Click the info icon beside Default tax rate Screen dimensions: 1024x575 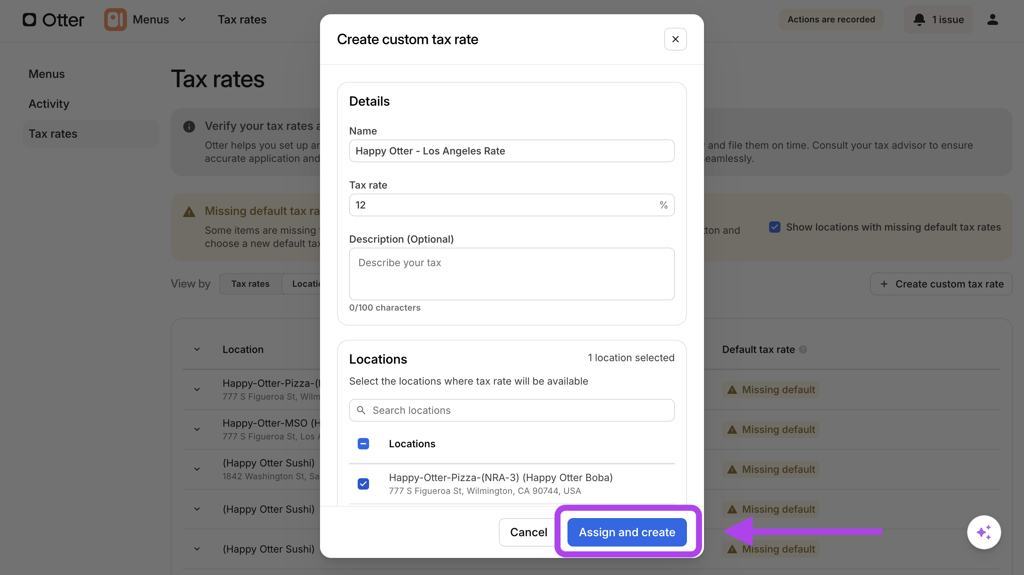803,350
